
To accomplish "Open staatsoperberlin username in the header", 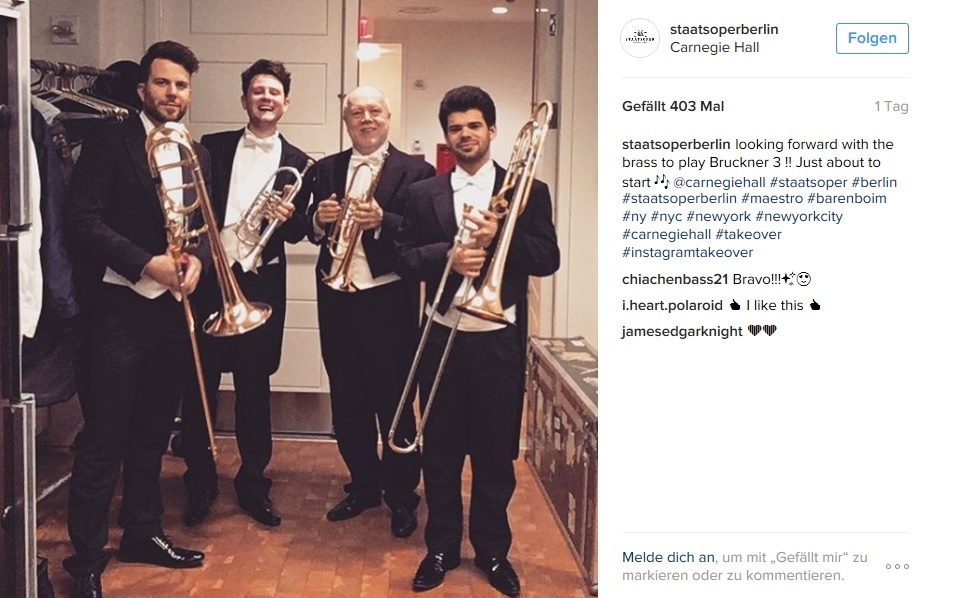I will coord(724,29).
